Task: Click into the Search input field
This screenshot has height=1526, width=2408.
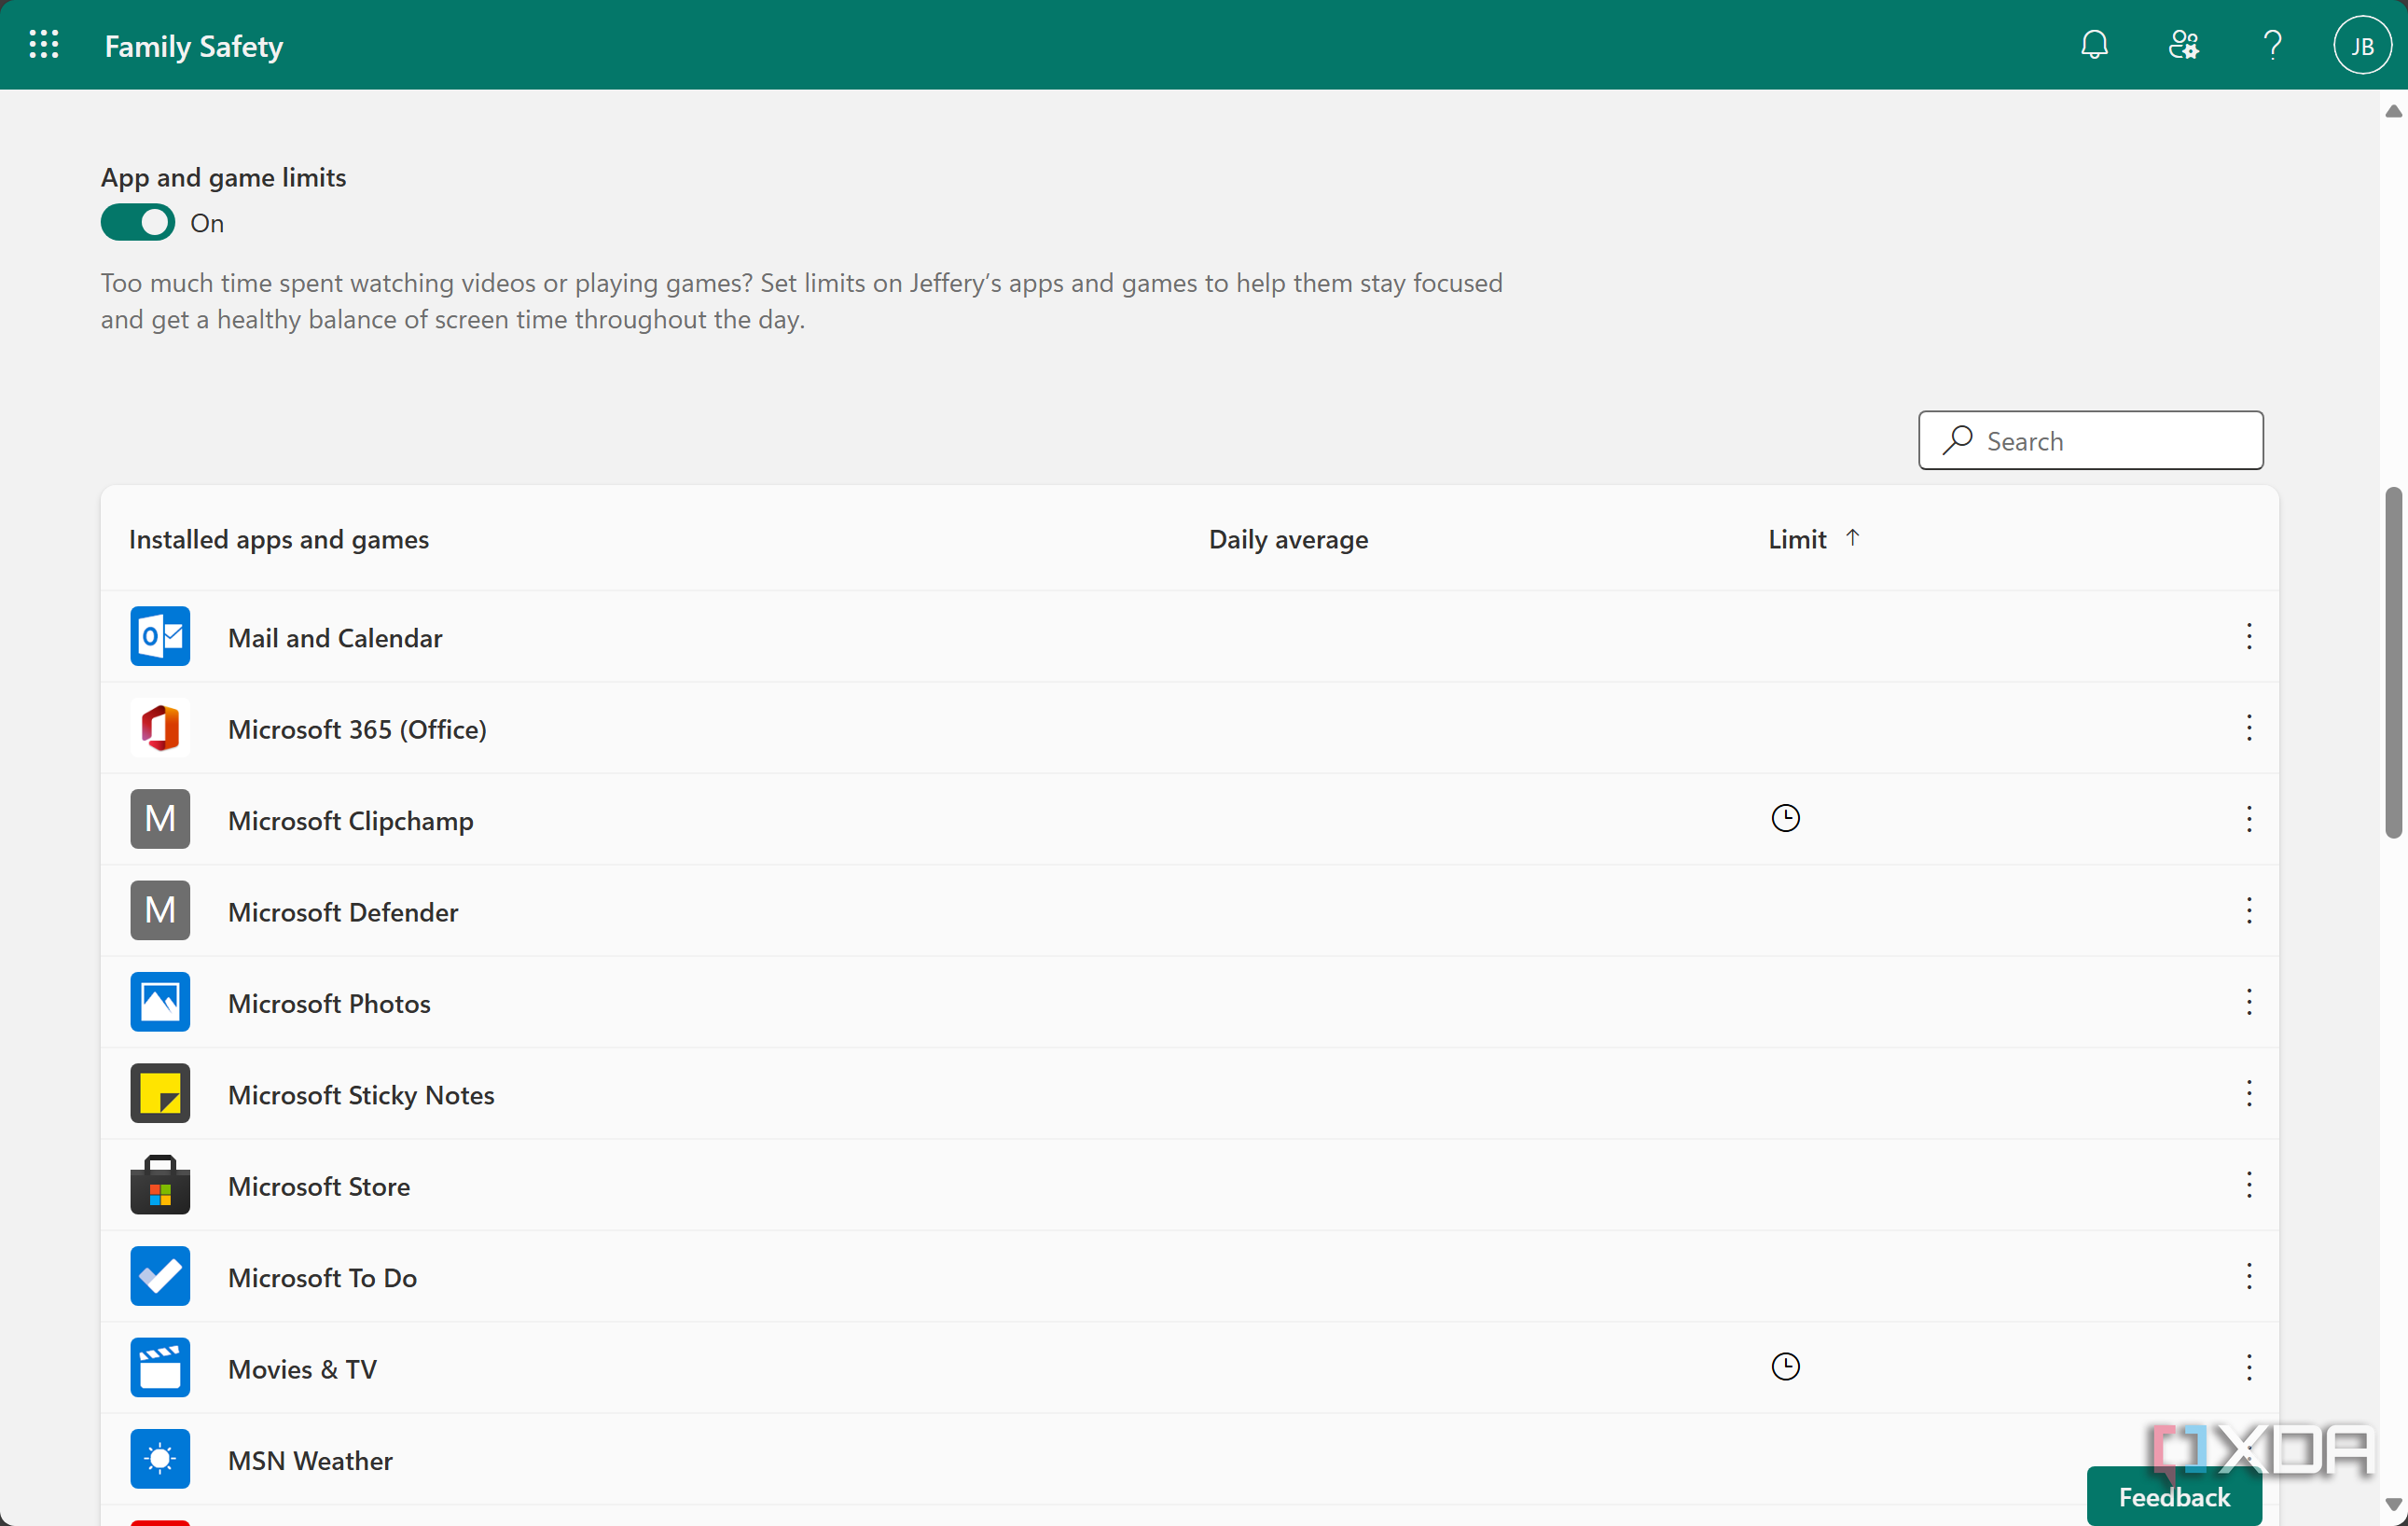Action: [x=2090, y=440]
